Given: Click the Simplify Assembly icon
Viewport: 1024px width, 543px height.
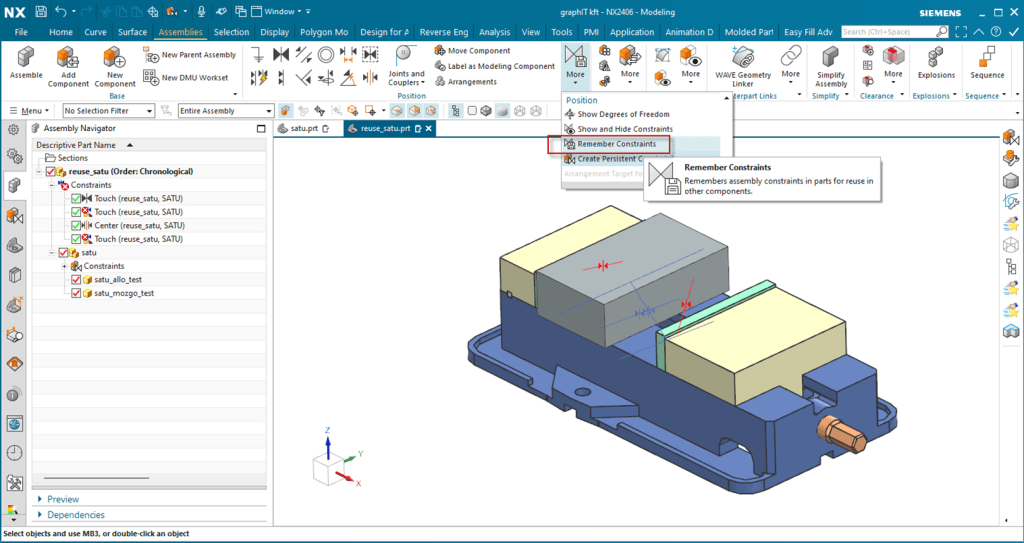Looking at the screenshot, I should 830,56.
